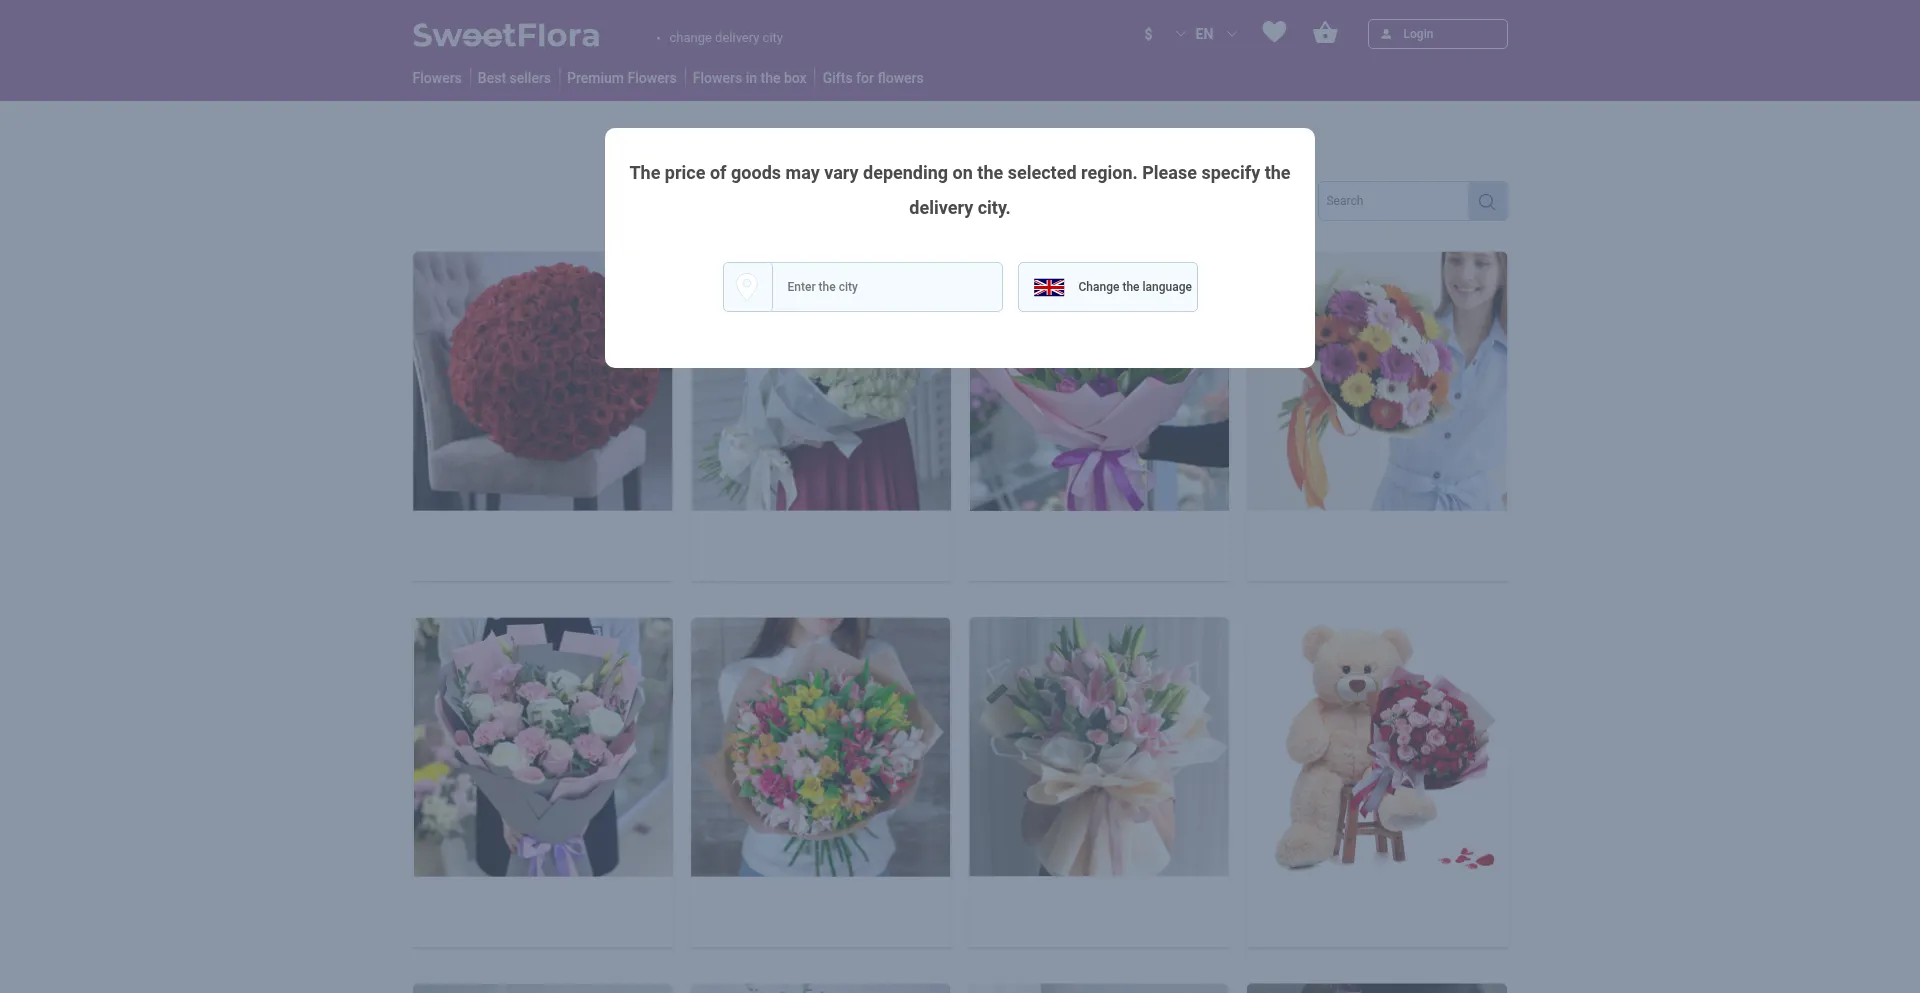This screenshot has width=1920, height=993.
Task: Open Gifts for flowers menu
Action: pos(873,78)
